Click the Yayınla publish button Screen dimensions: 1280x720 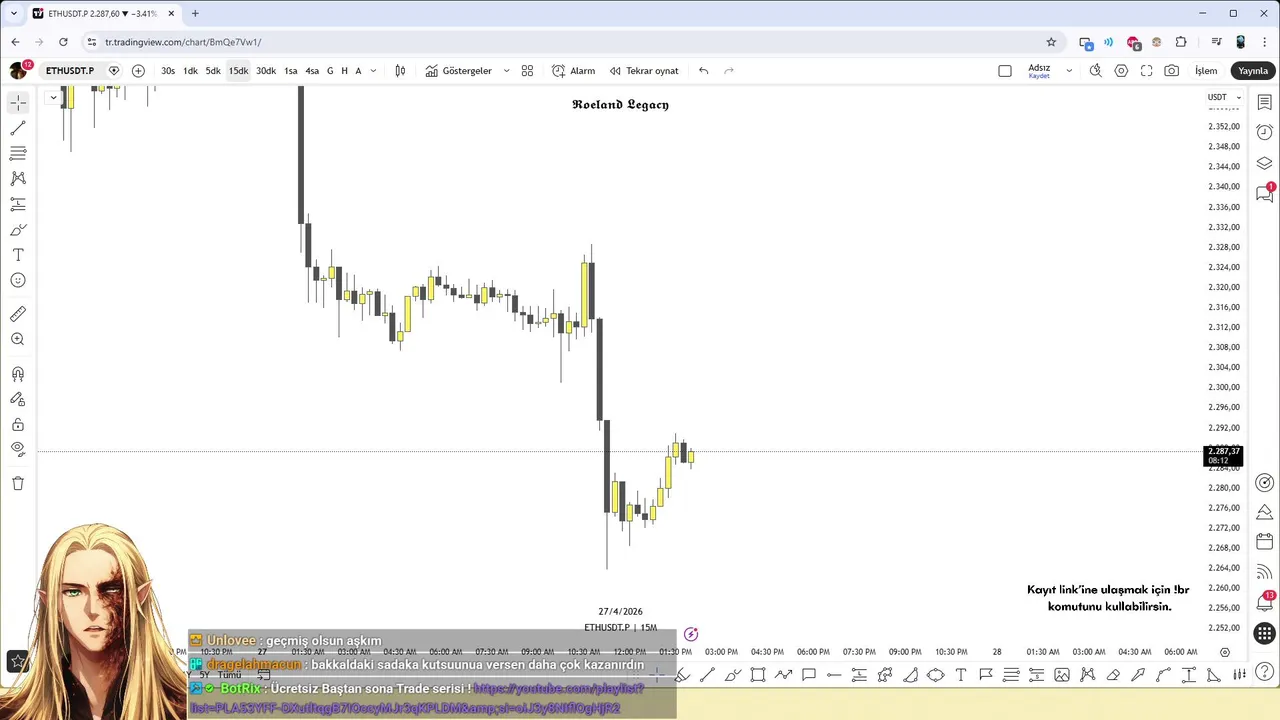click(1253, 71)
